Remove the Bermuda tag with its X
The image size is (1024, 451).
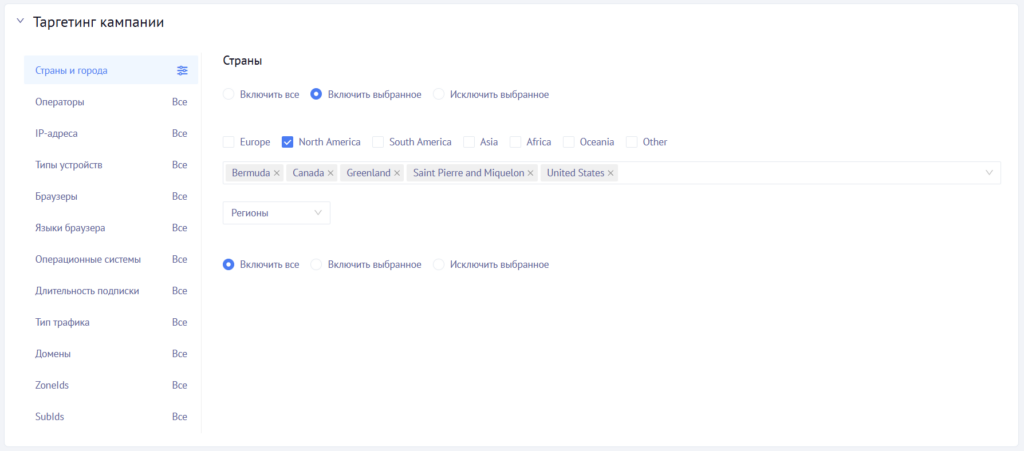point(277,173)
